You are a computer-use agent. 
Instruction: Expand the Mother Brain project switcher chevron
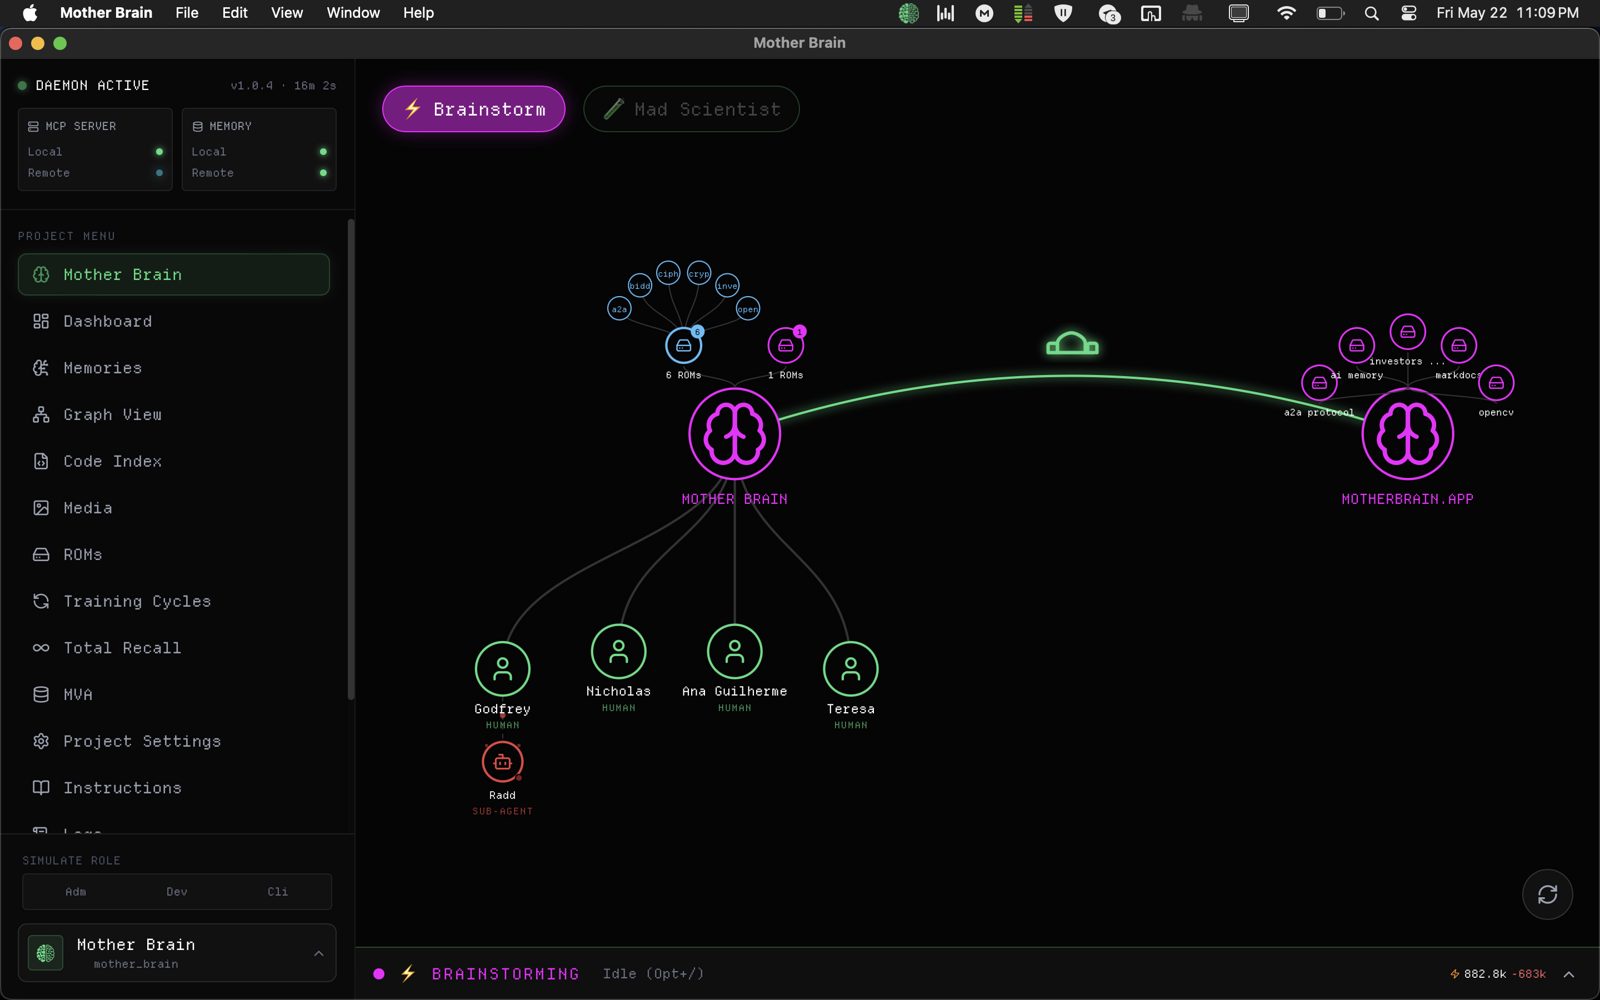click(319, 953)
